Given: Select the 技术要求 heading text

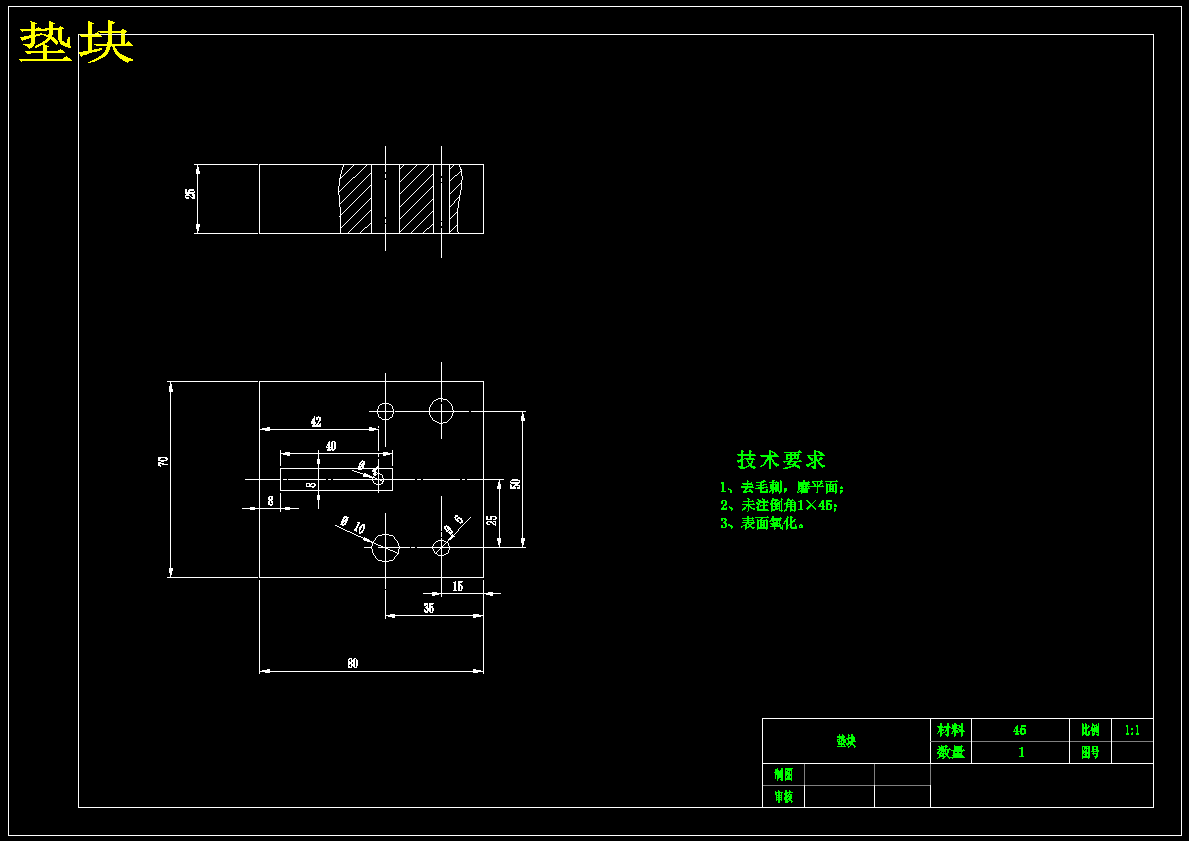Looking at the screenshot, I should click(x=781, y=460).
